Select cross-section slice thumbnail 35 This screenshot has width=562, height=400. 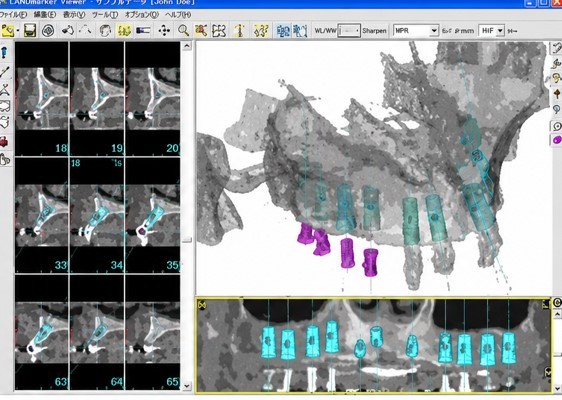click(x=153, y=215)
